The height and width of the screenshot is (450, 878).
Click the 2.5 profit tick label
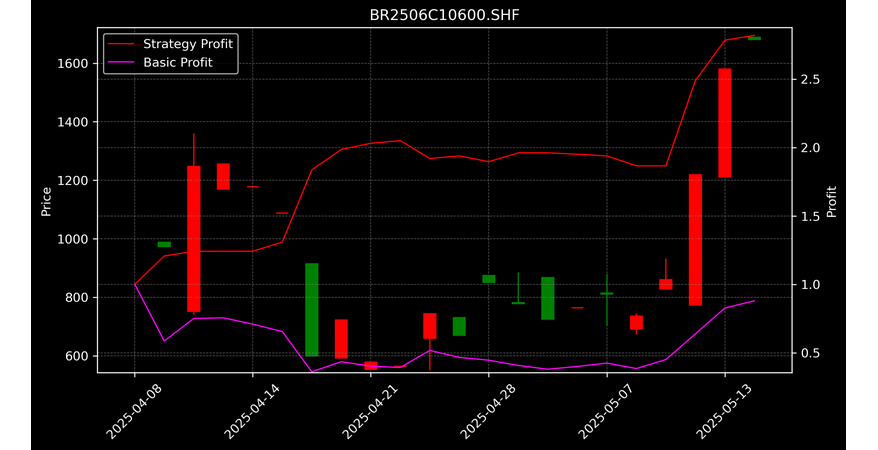(x=810, y=79)
